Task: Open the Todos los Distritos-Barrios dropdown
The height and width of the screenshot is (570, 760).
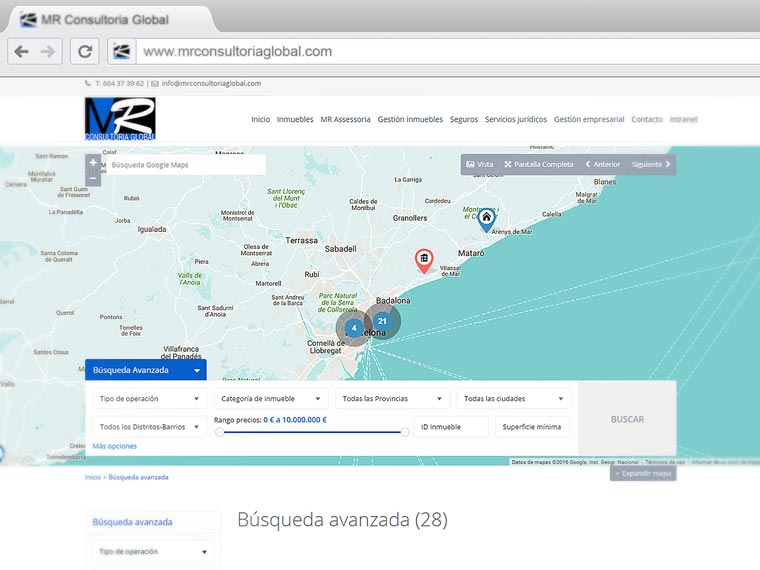Action: coord(149,427)
